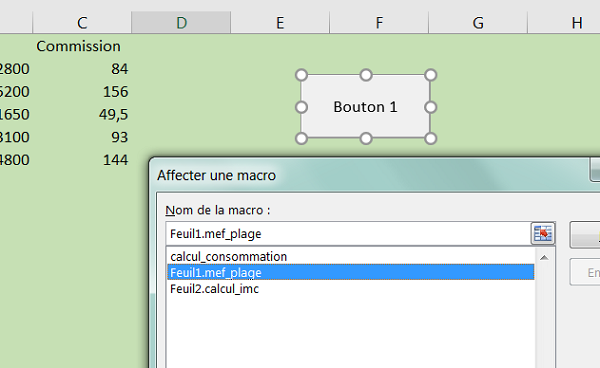Click the left-middle resize handle of Bouton 1
The height and width of the screenshot is (368, 600).
(302, 107)
